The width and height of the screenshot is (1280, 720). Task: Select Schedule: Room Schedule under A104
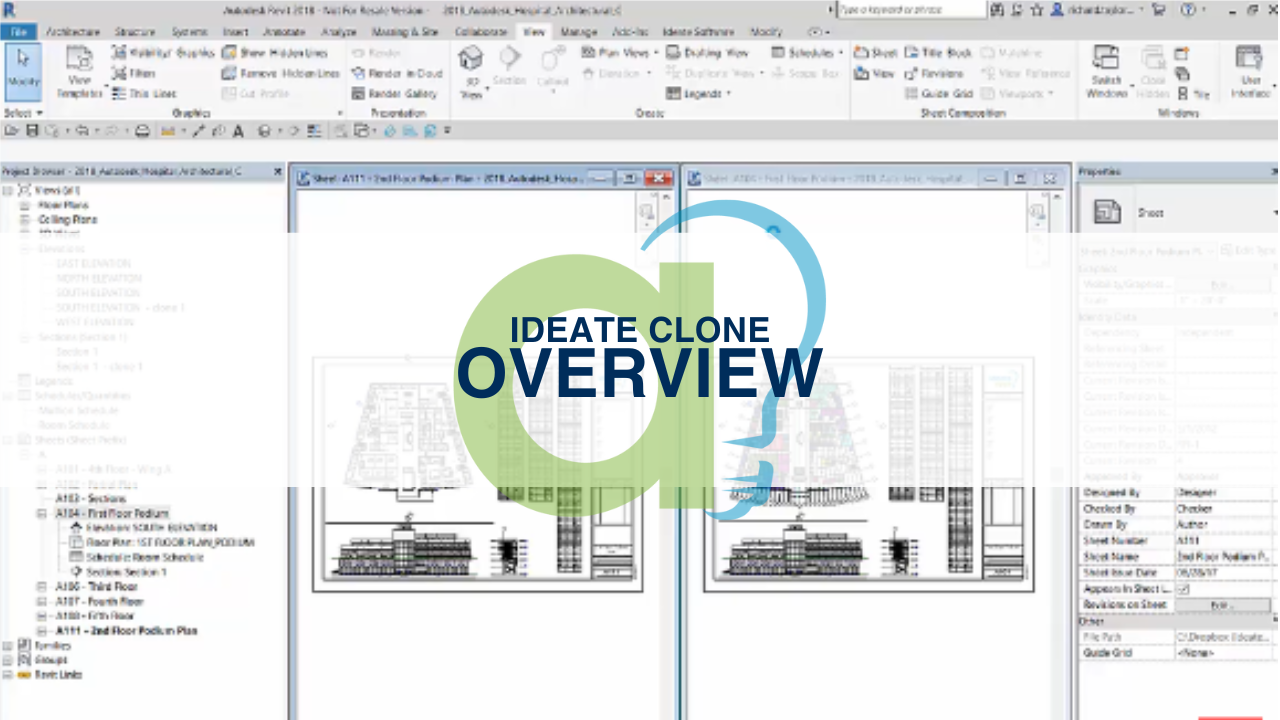[145, 557]
